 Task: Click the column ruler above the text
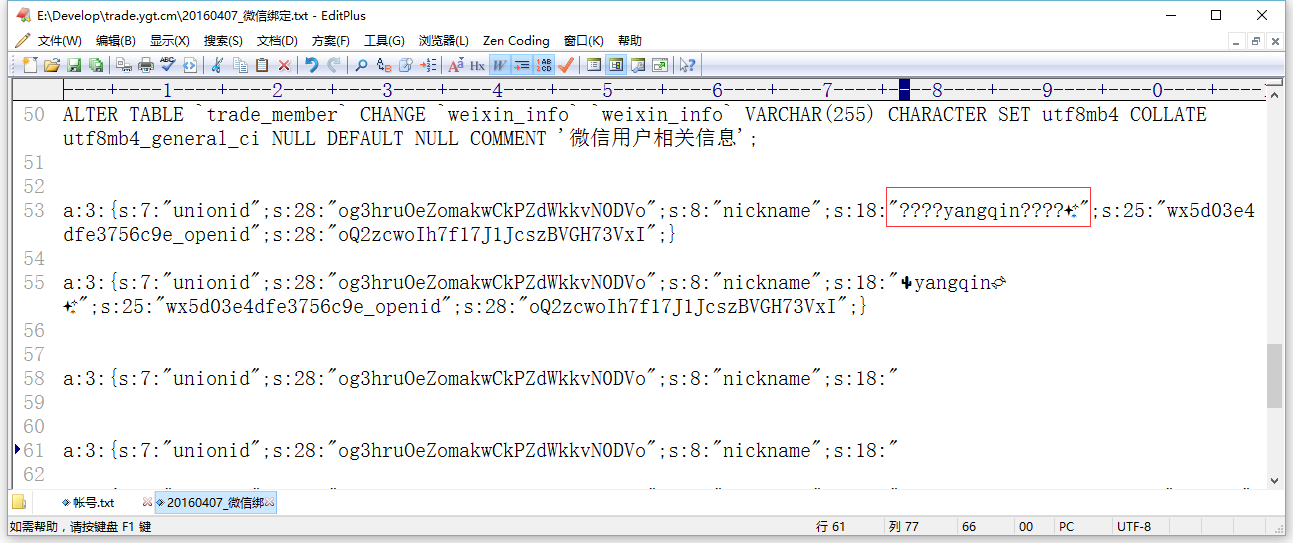pyautogui.click(x=663, y=90)
